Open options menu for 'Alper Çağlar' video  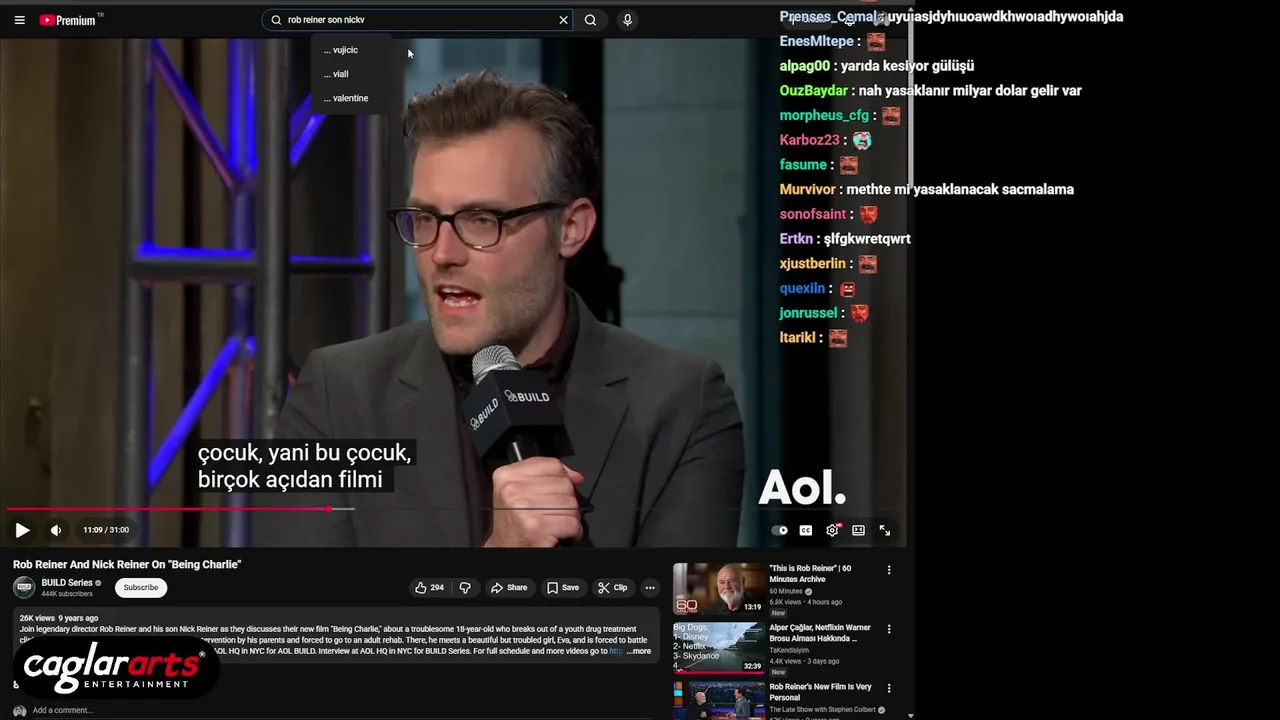coord(889,629)
